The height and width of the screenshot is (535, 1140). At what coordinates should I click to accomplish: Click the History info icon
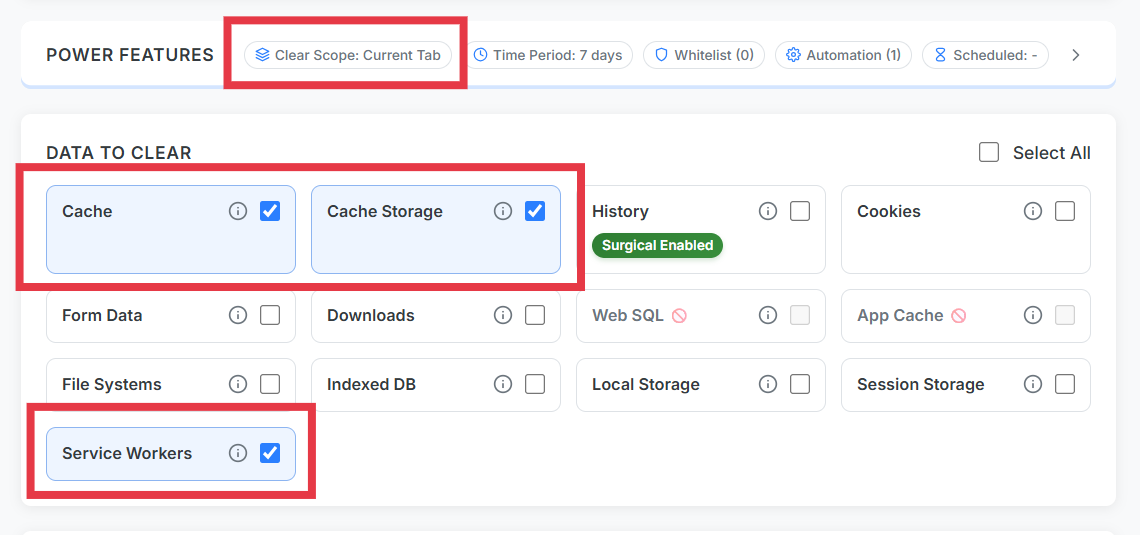tap(768, 212)
